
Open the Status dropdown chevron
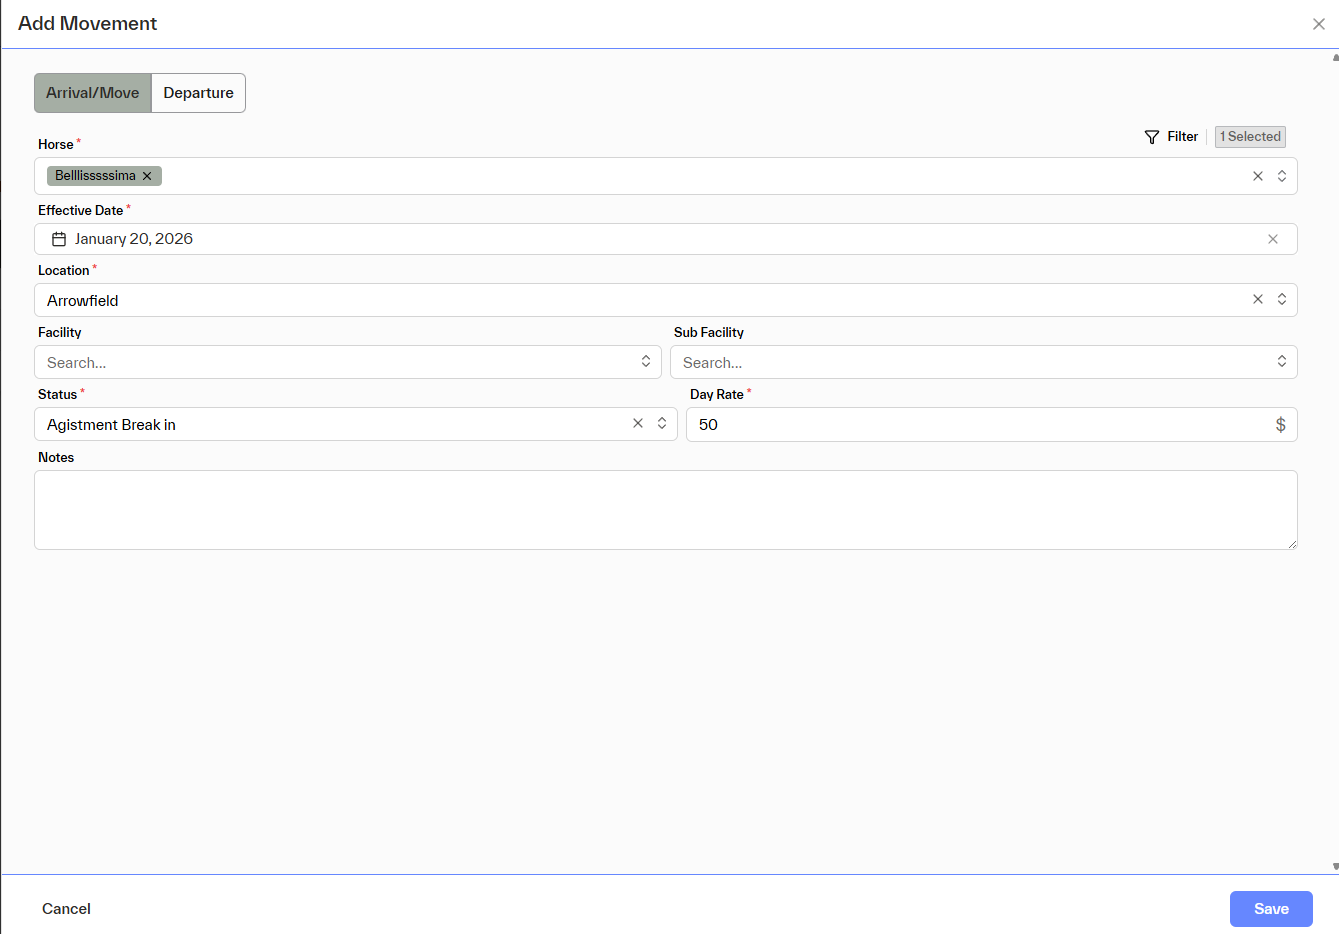pos(662,424)
